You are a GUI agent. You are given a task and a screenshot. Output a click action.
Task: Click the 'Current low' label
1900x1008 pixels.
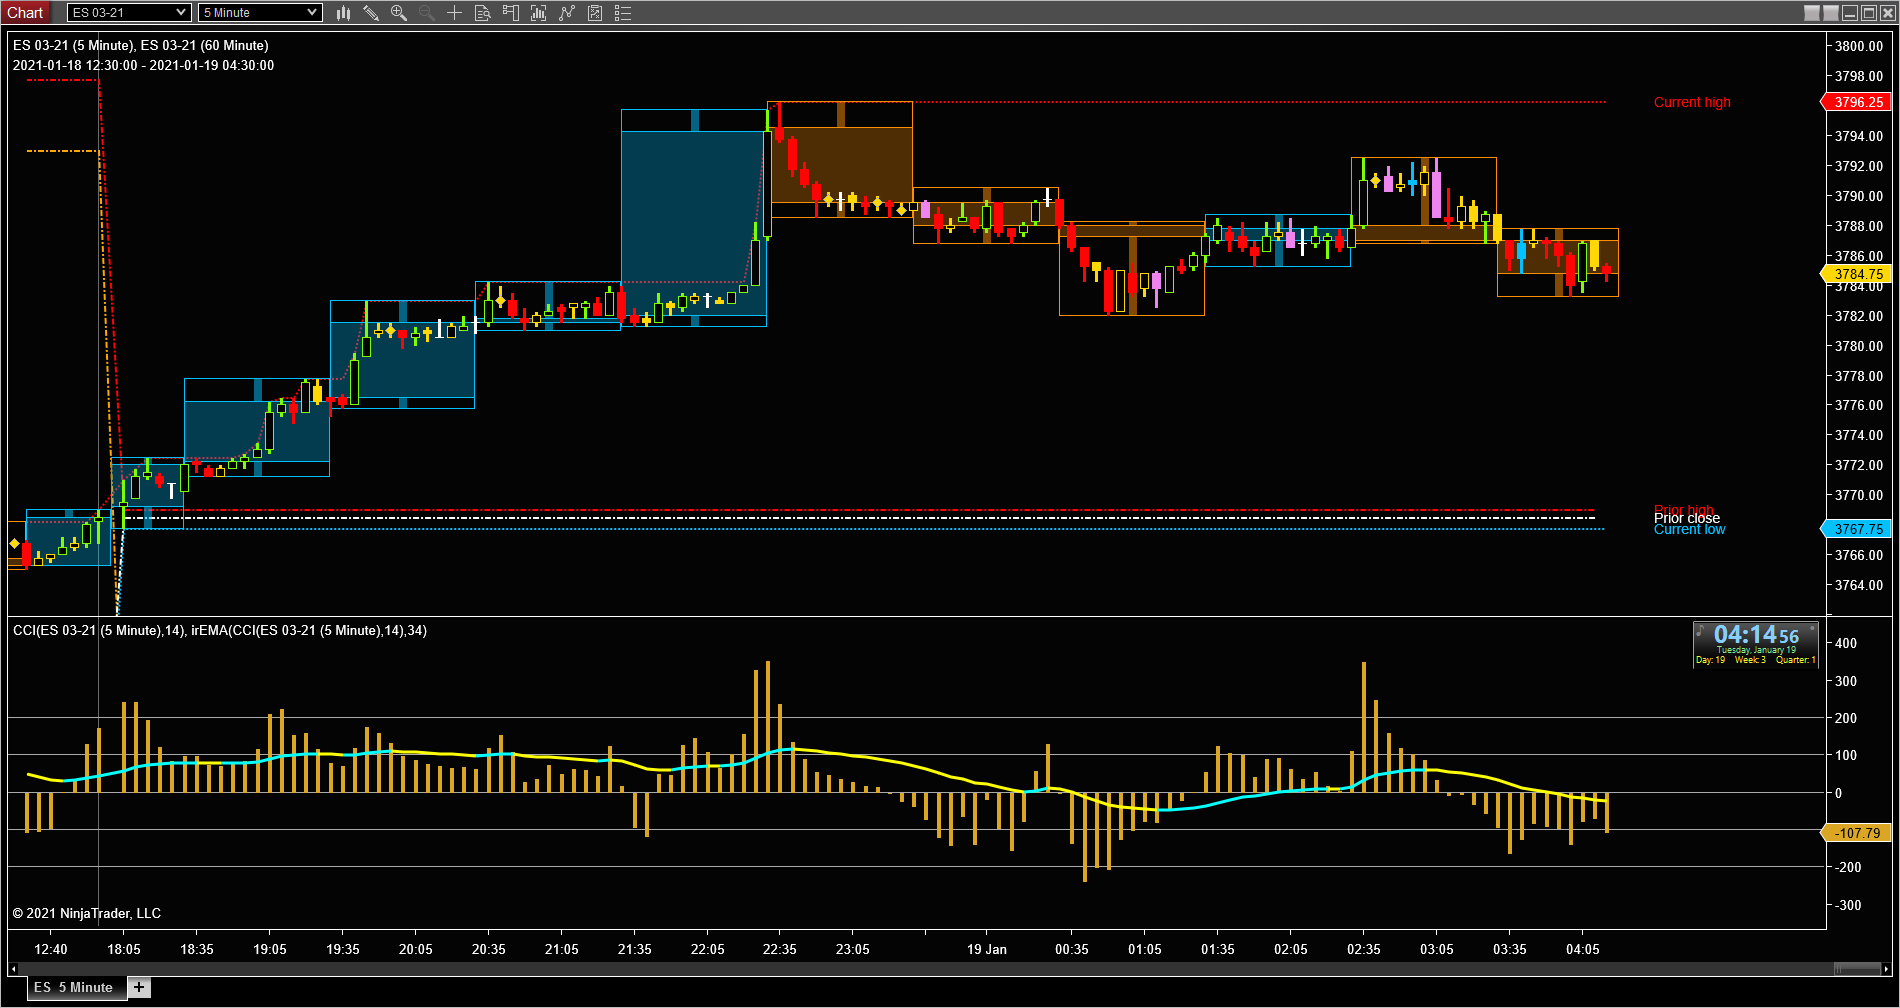(1690, 530)
